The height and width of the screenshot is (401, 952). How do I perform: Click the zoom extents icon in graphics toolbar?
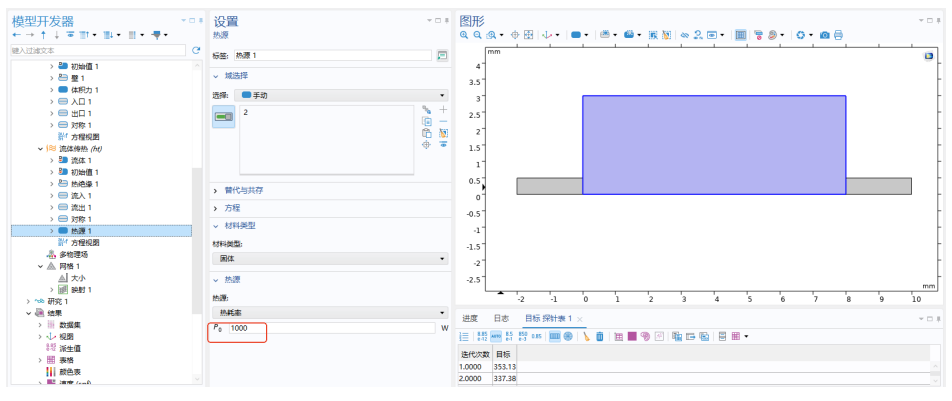coord(528,35)
